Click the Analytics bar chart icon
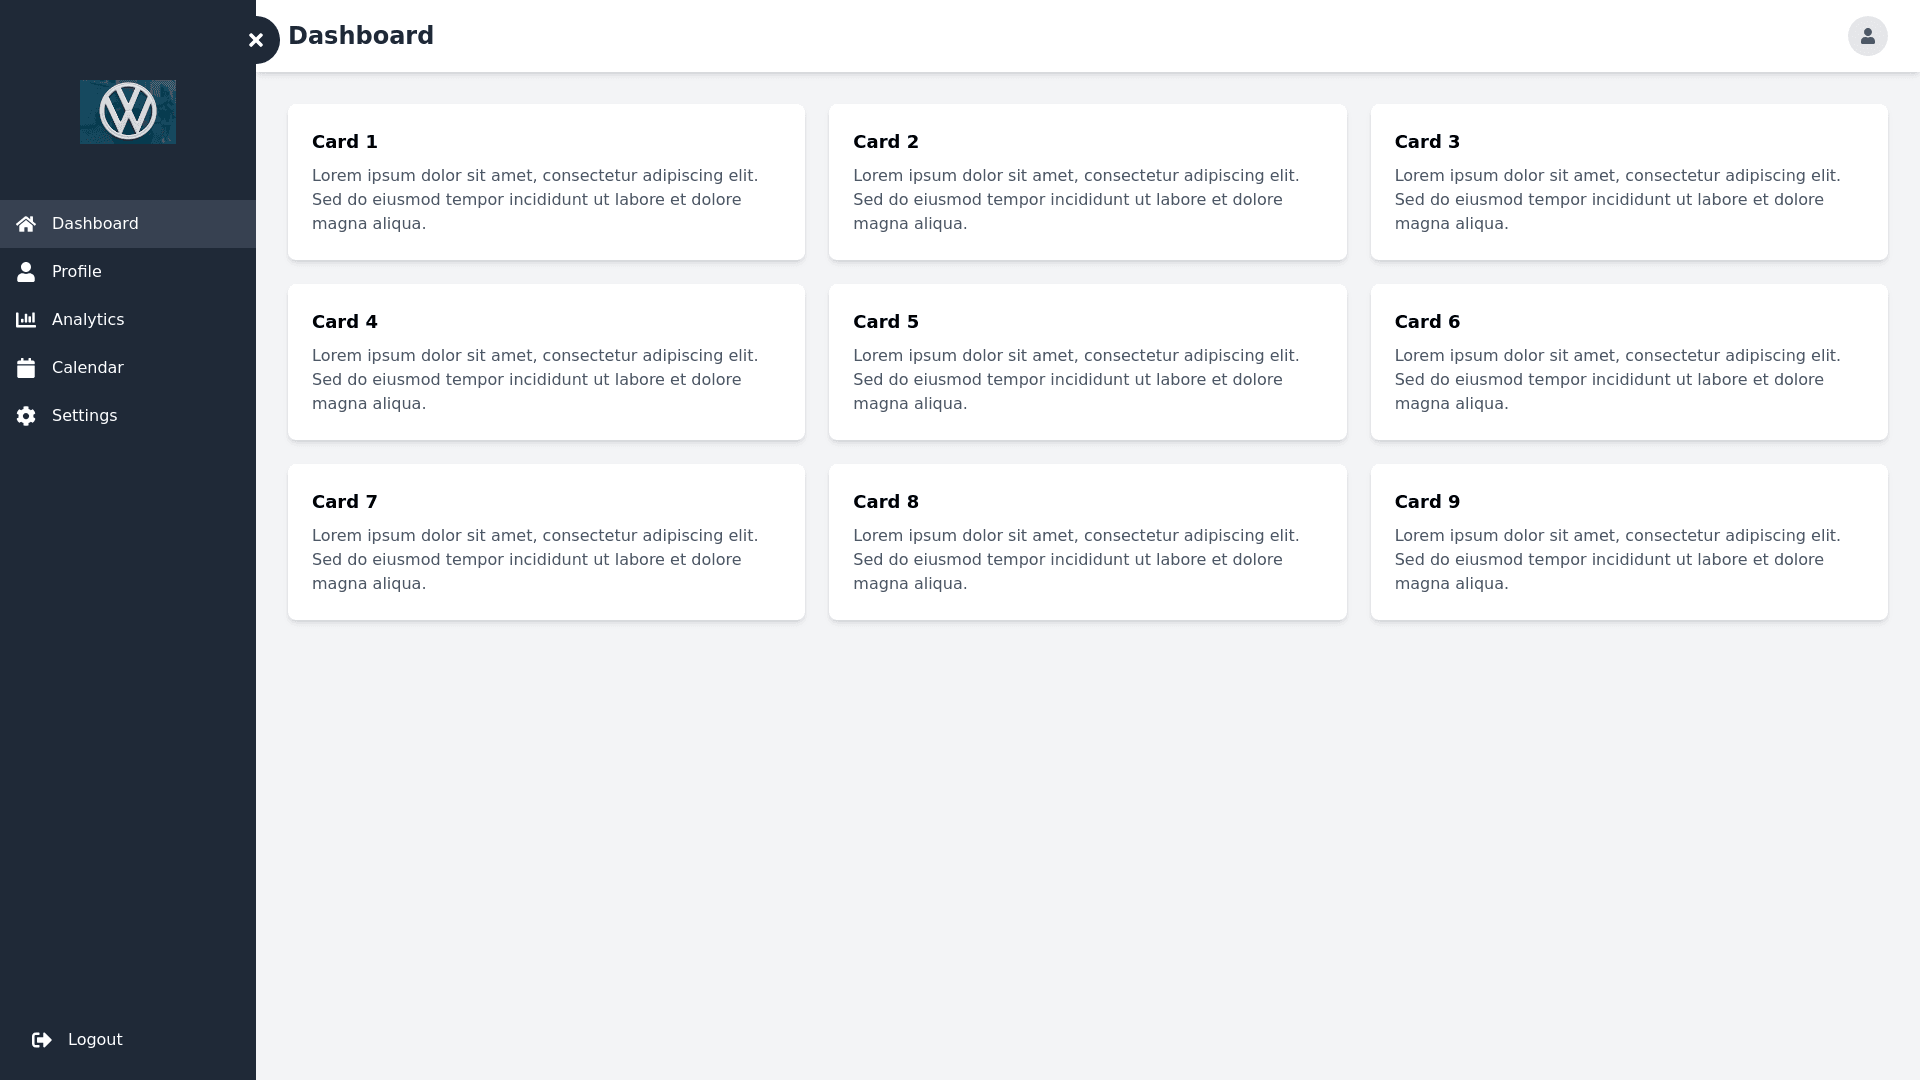 (x=26, y=320)
